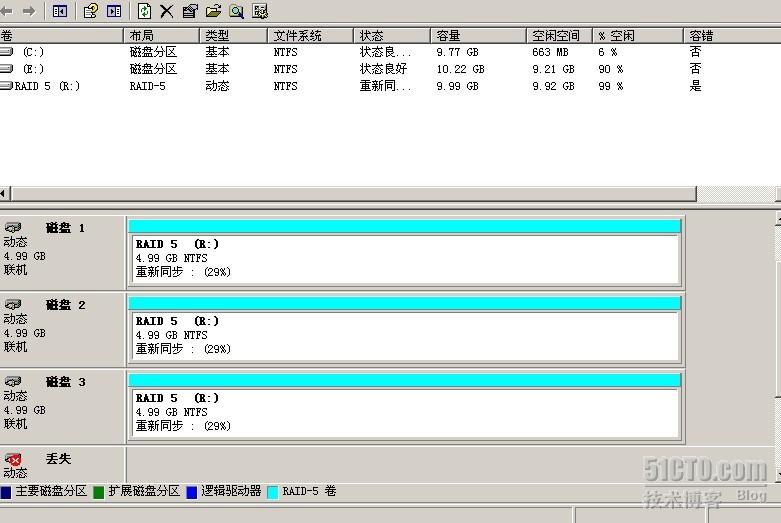Click the 磁盘 2 disk icon
Image resolution: width=781 pixels, height=523 pixels.
[x=13, y=304]
